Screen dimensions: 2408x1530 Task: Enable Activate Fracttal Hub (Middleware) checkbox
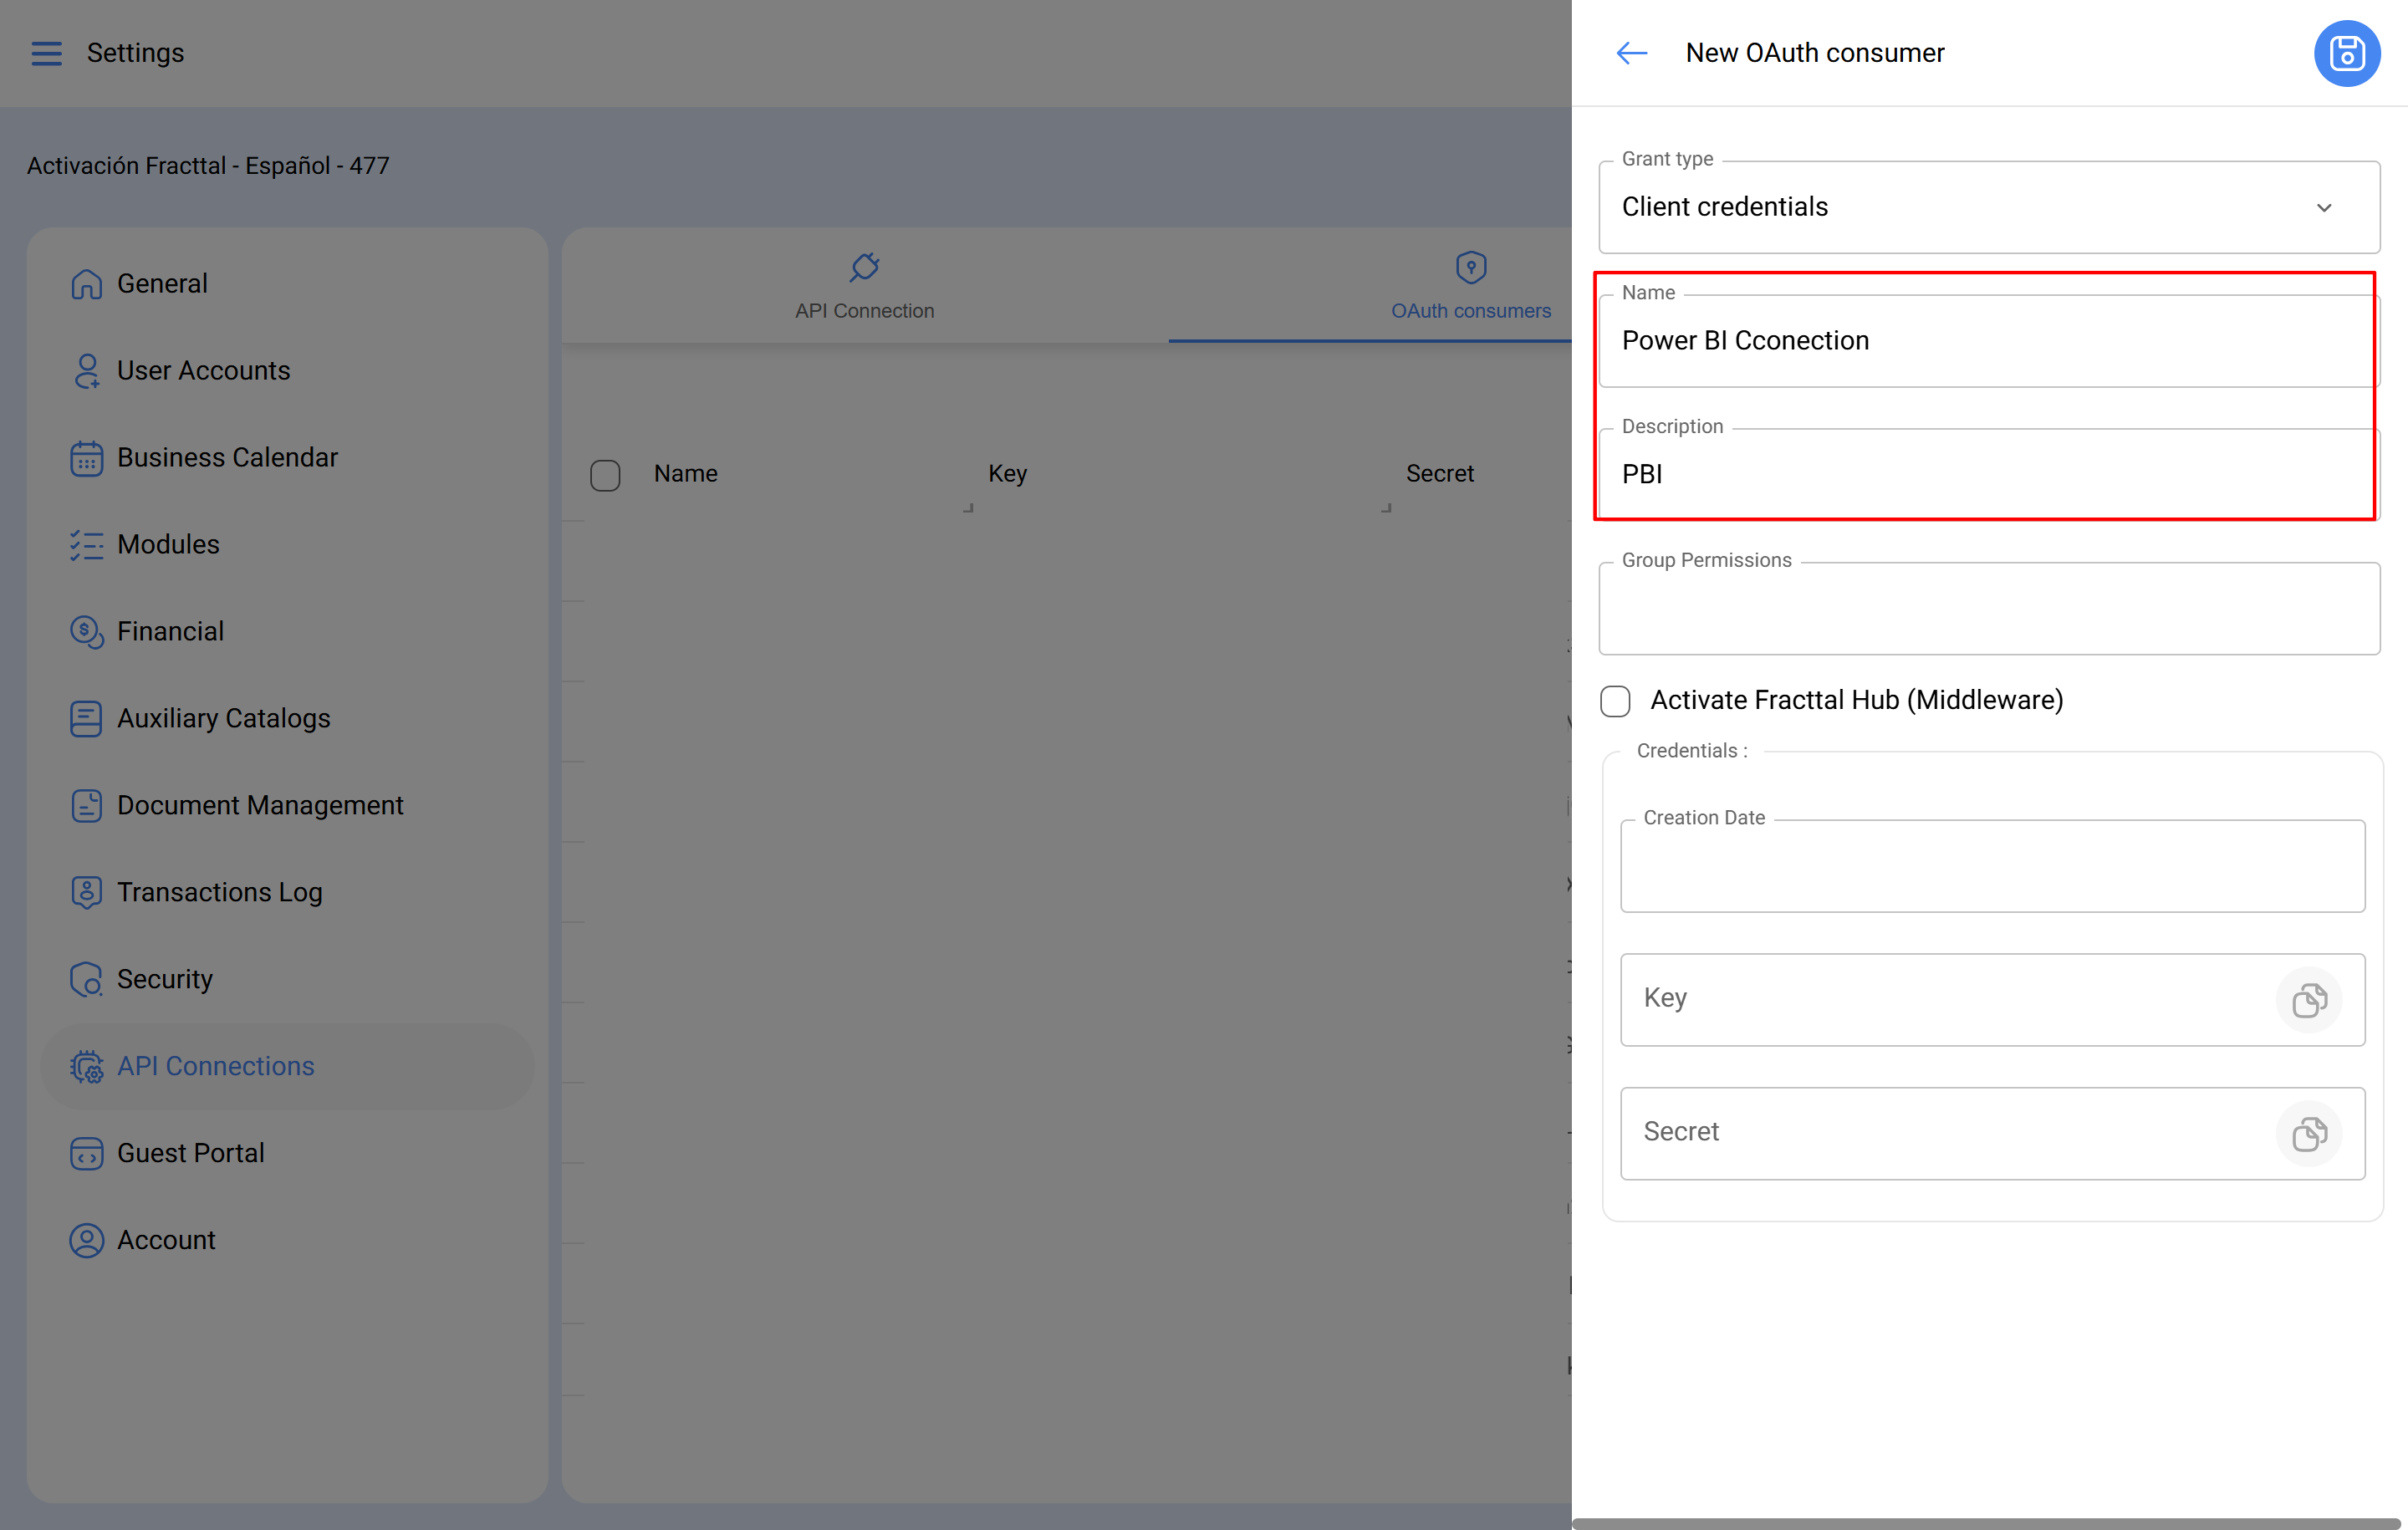(1615, 701)
